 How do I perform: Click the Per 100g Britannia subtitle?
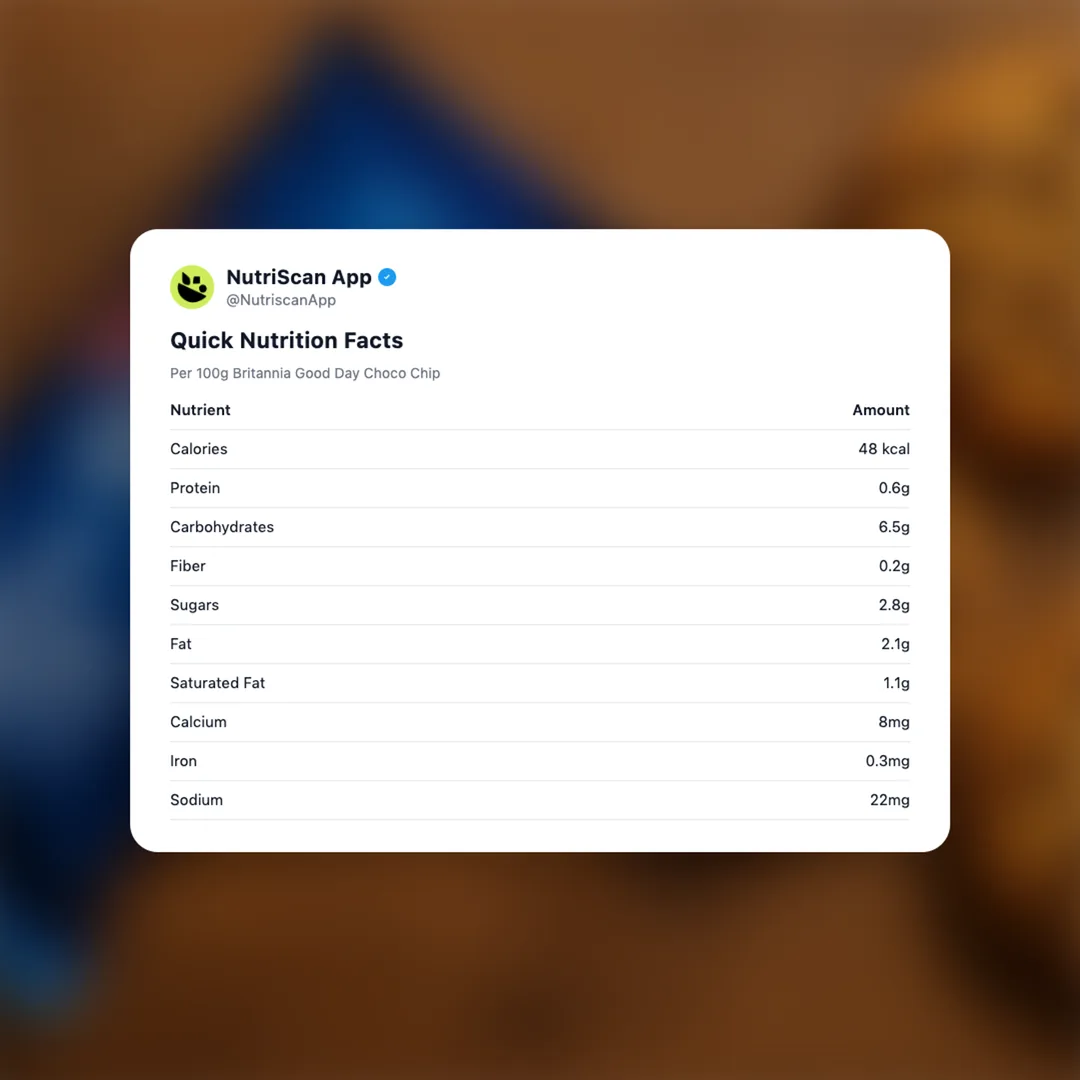(x=305, y=373)
